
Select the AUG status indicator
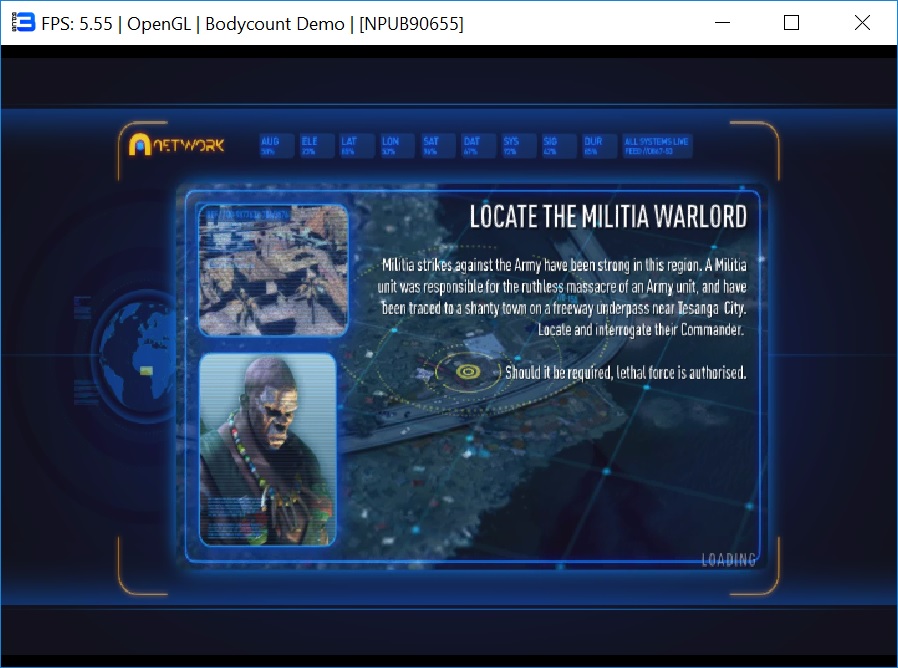271,146
